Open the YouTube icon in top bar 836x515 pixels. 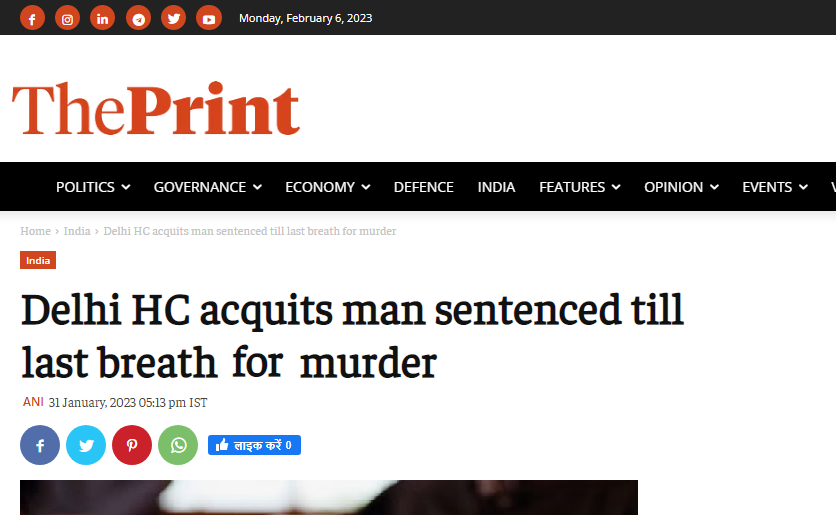point(208,18)
